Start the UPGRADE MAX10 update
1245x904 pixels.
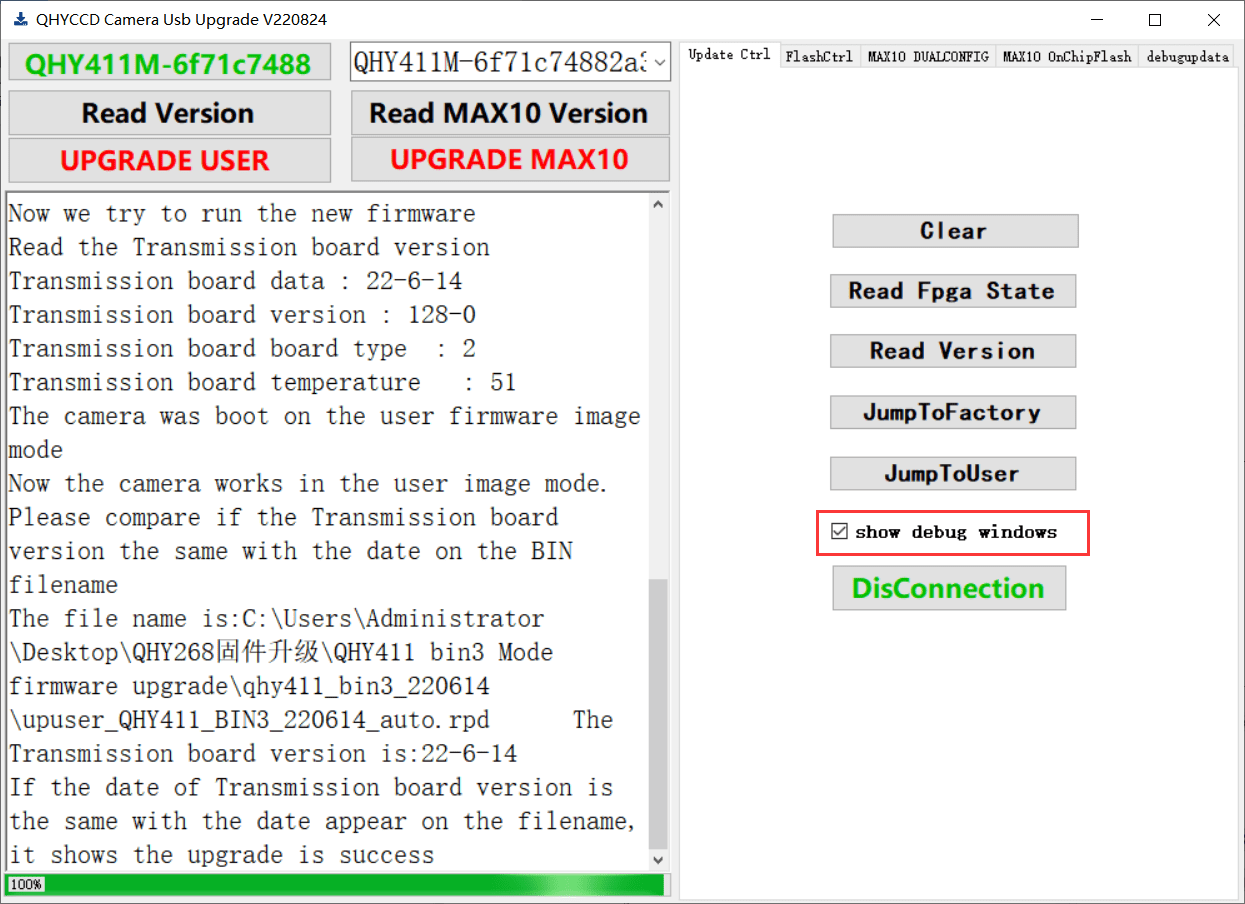510,159
